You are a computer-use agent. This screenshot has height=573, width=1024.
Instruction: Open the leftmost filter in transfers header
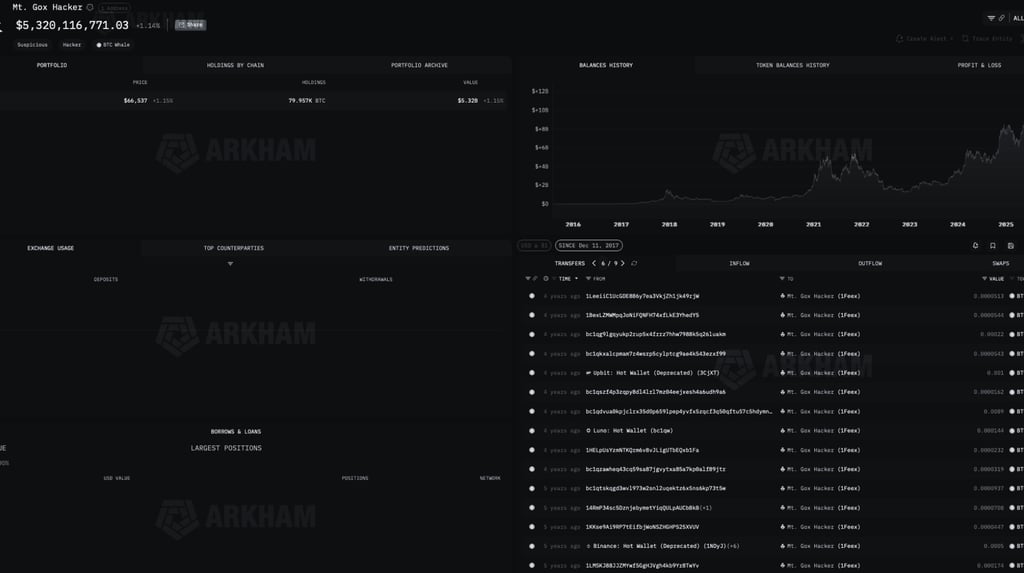pos(528,279)
